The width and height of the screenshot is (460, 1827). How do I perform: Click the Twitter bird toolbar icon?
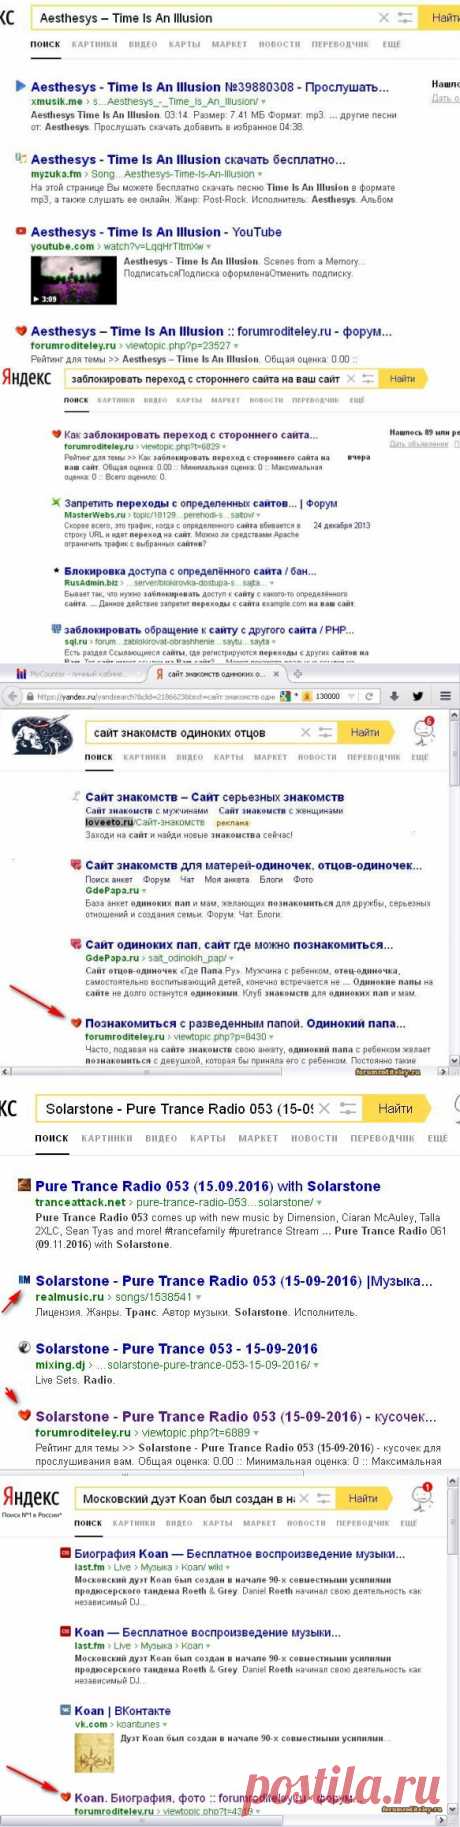417,696
